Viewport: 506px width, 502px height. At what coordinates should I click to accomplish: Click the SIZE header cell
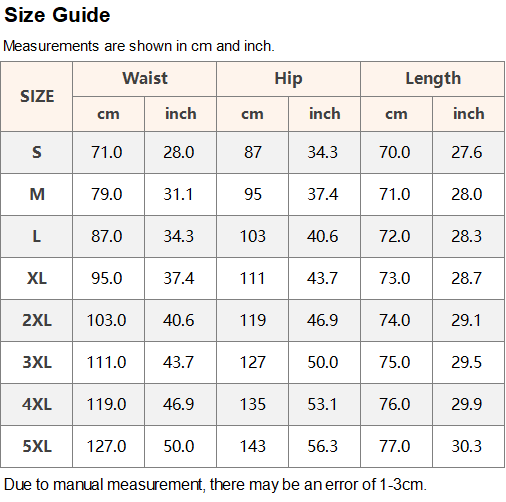pyautogui.click(x=37, y=96)
